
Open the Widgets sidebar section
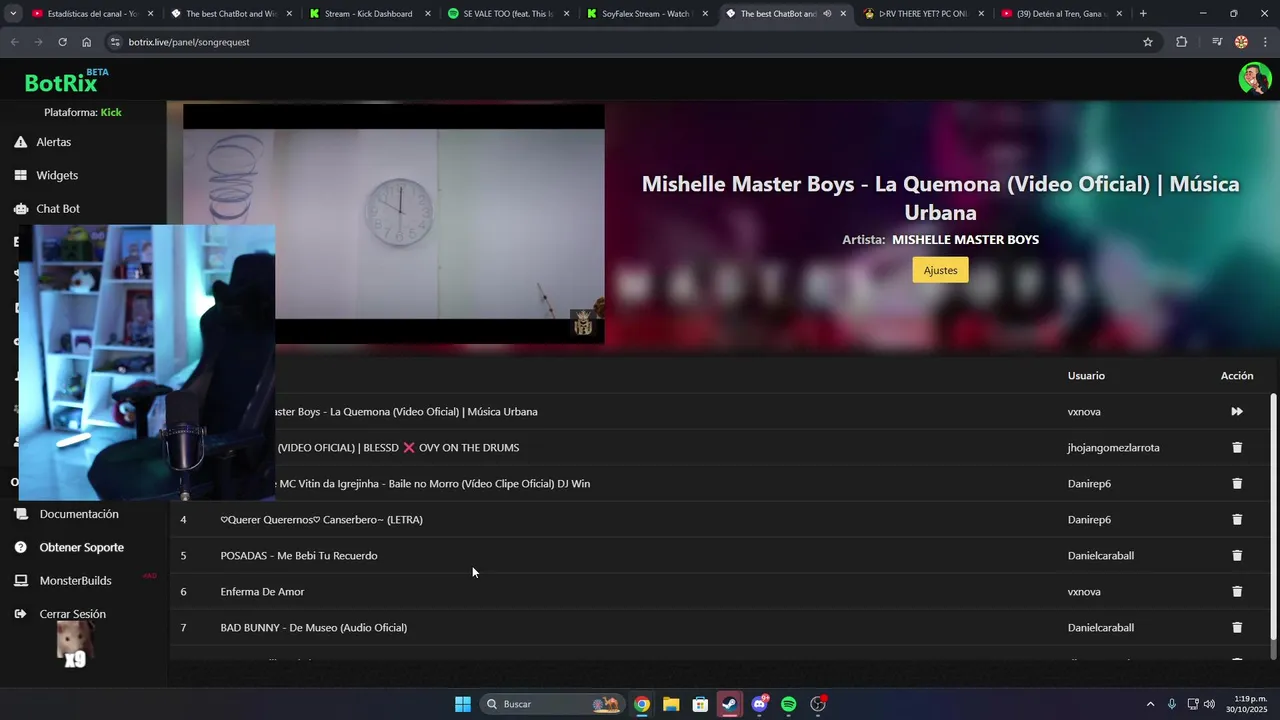pos(57,175)
